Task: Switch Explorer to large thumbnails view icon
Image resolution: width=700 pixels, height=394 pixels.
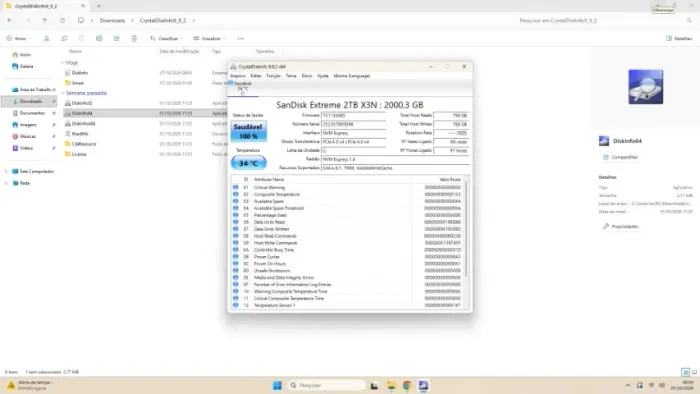Action: pos(694,372)
